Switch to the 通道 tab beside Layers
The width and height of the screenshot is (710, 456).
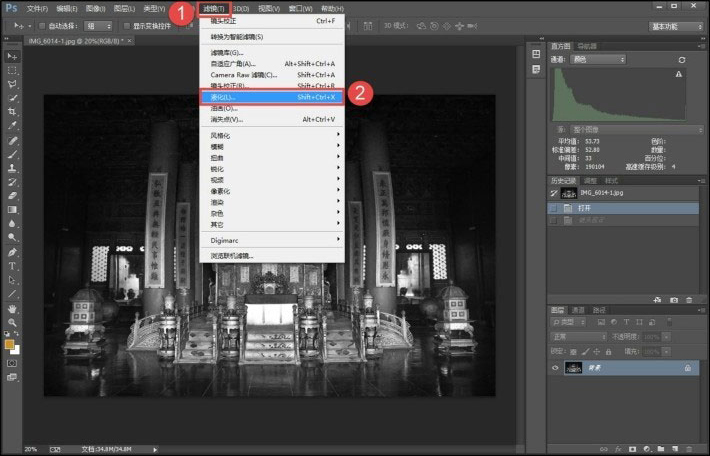pyautogui.click(x=577, y=310)
